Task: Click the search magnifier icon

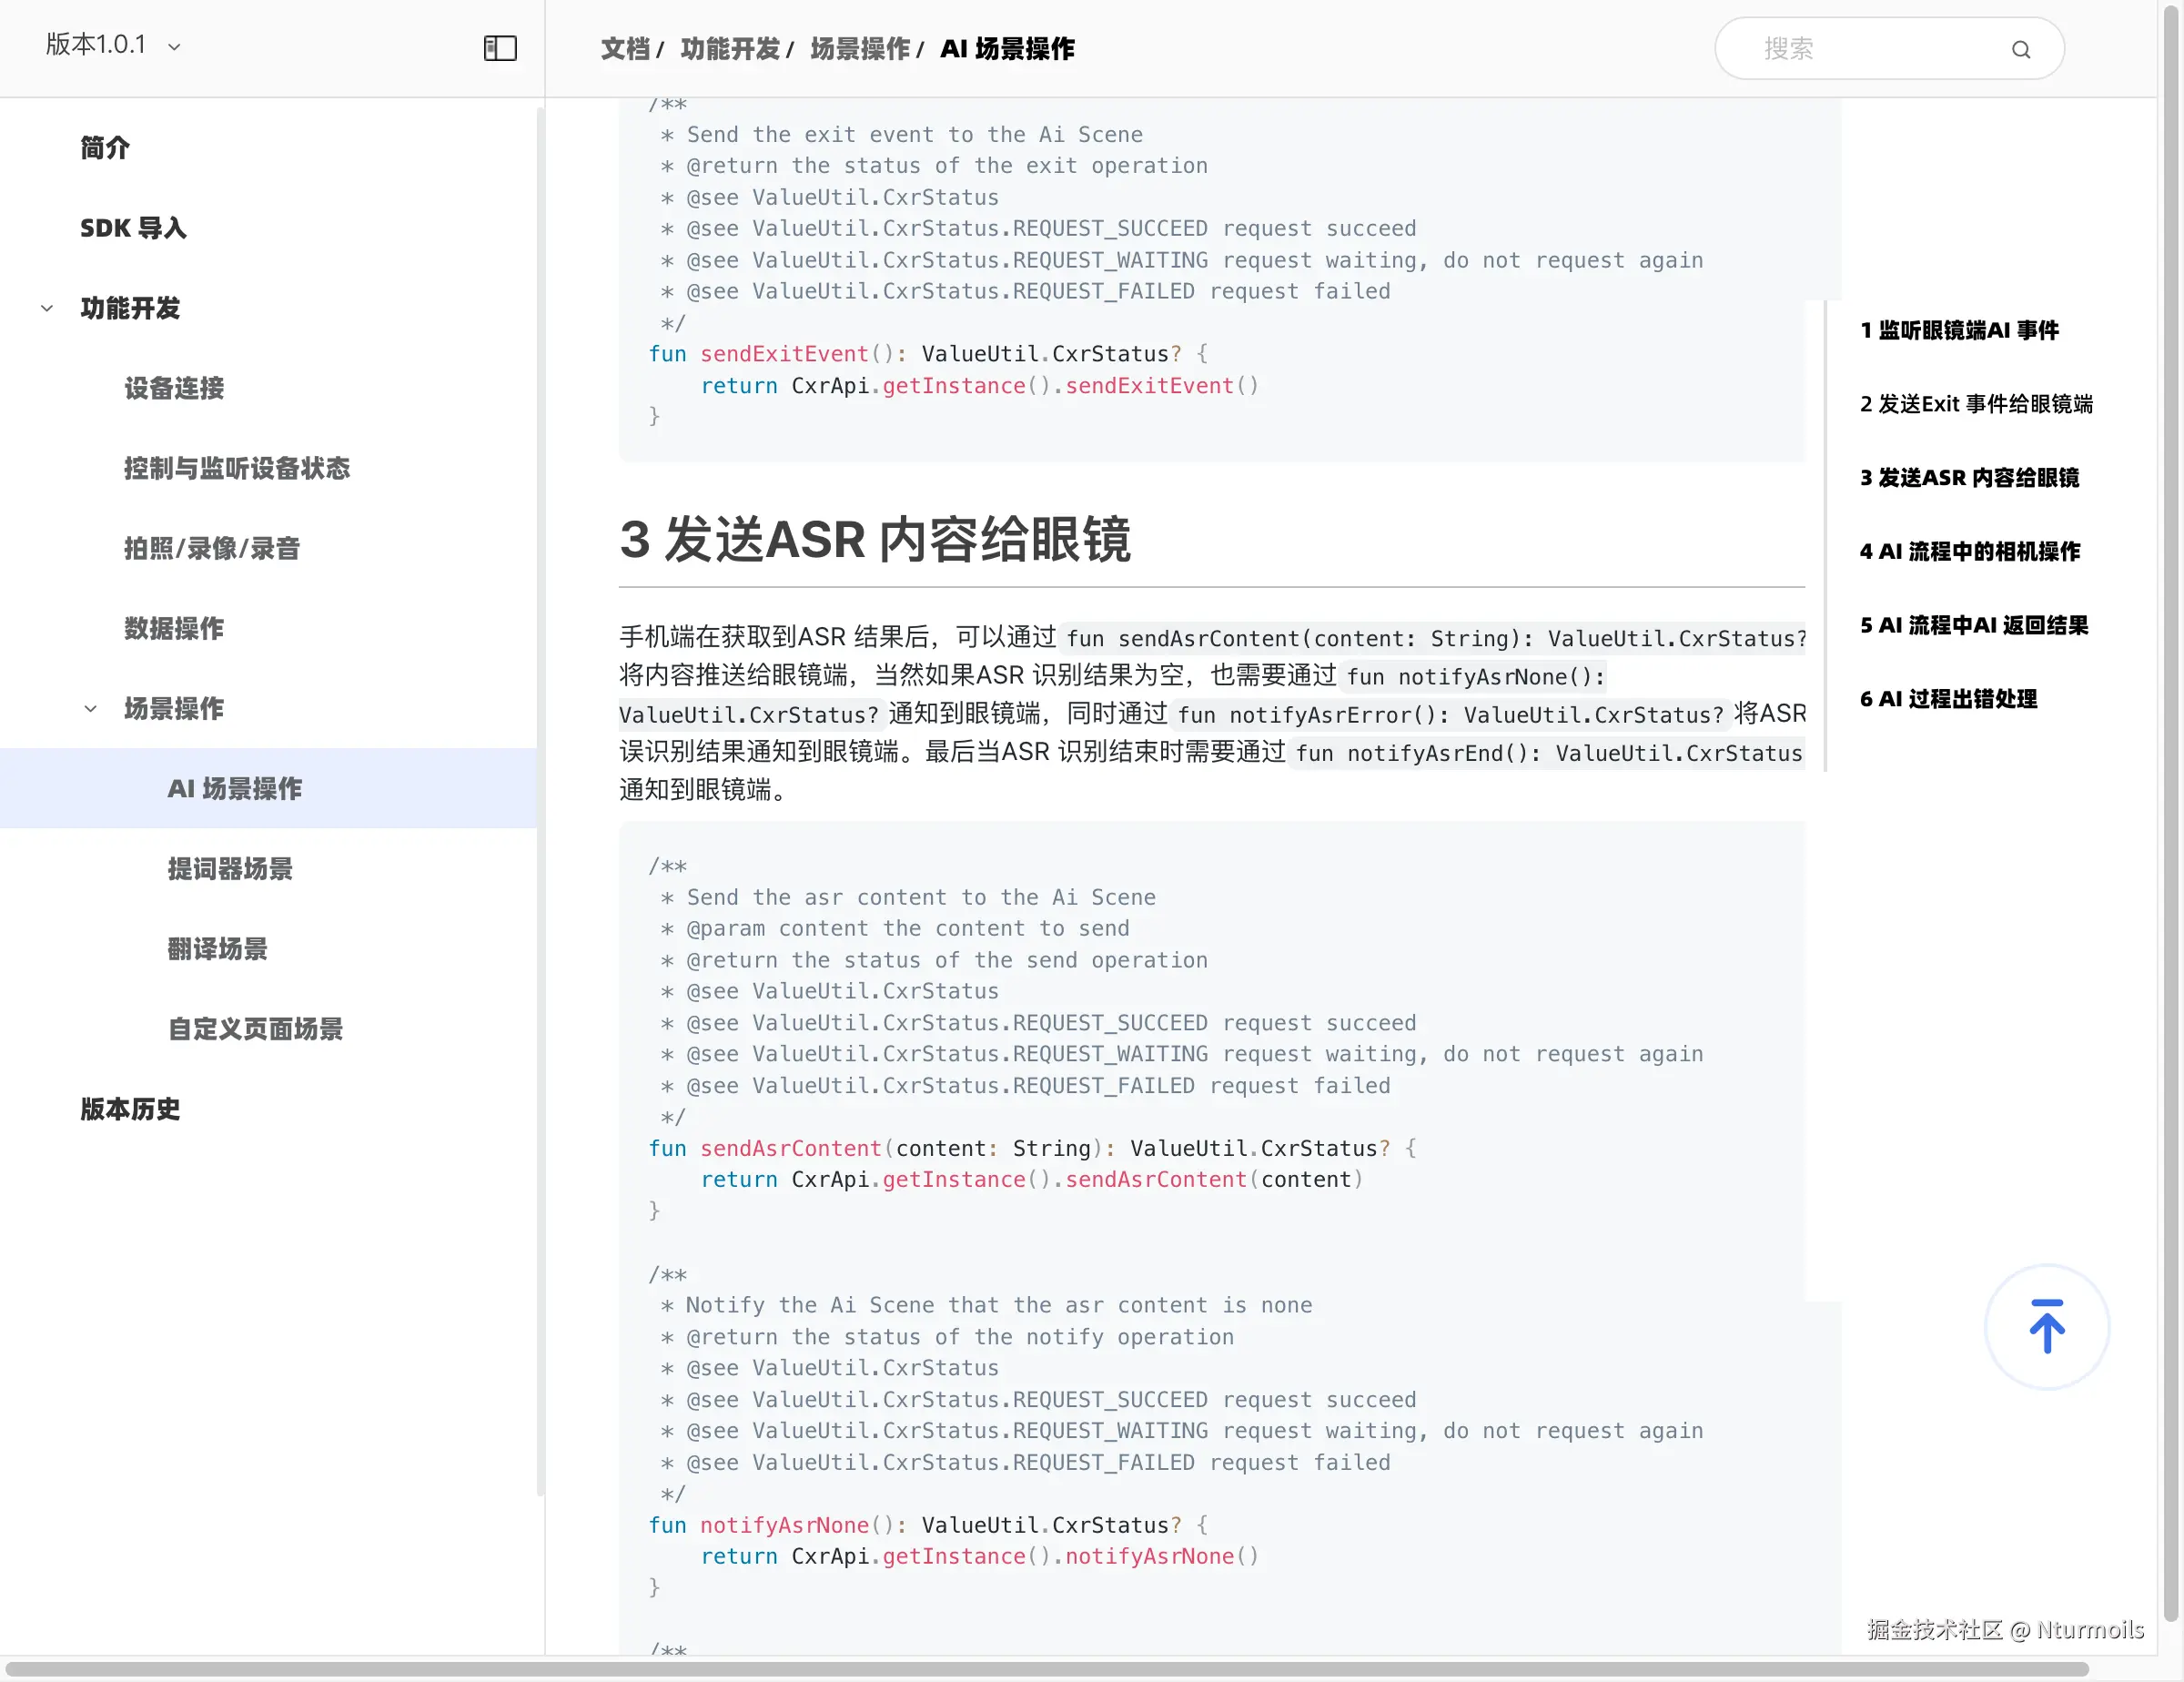Action: pos(2021,49)
